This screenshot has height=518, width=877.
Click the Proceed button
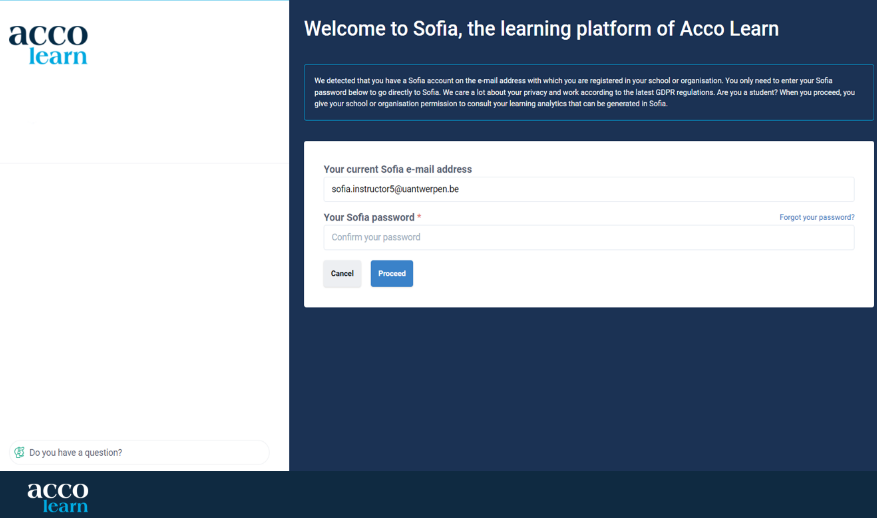(x=392, y=274)
